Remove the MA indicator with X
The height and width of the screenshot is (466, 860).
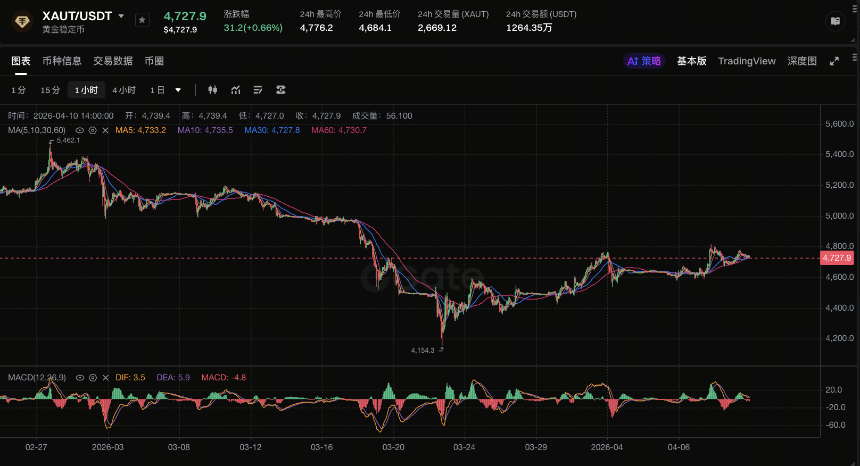[105, 130]
